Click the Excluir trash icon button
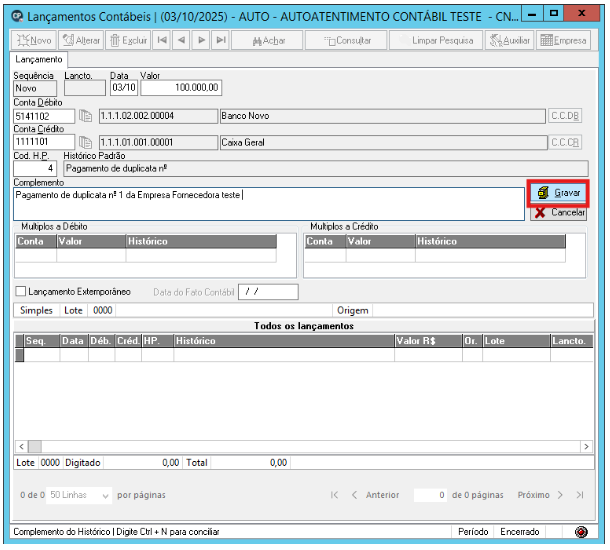Image resolution: width=610 pixels, height=550 pixels. 128,40
